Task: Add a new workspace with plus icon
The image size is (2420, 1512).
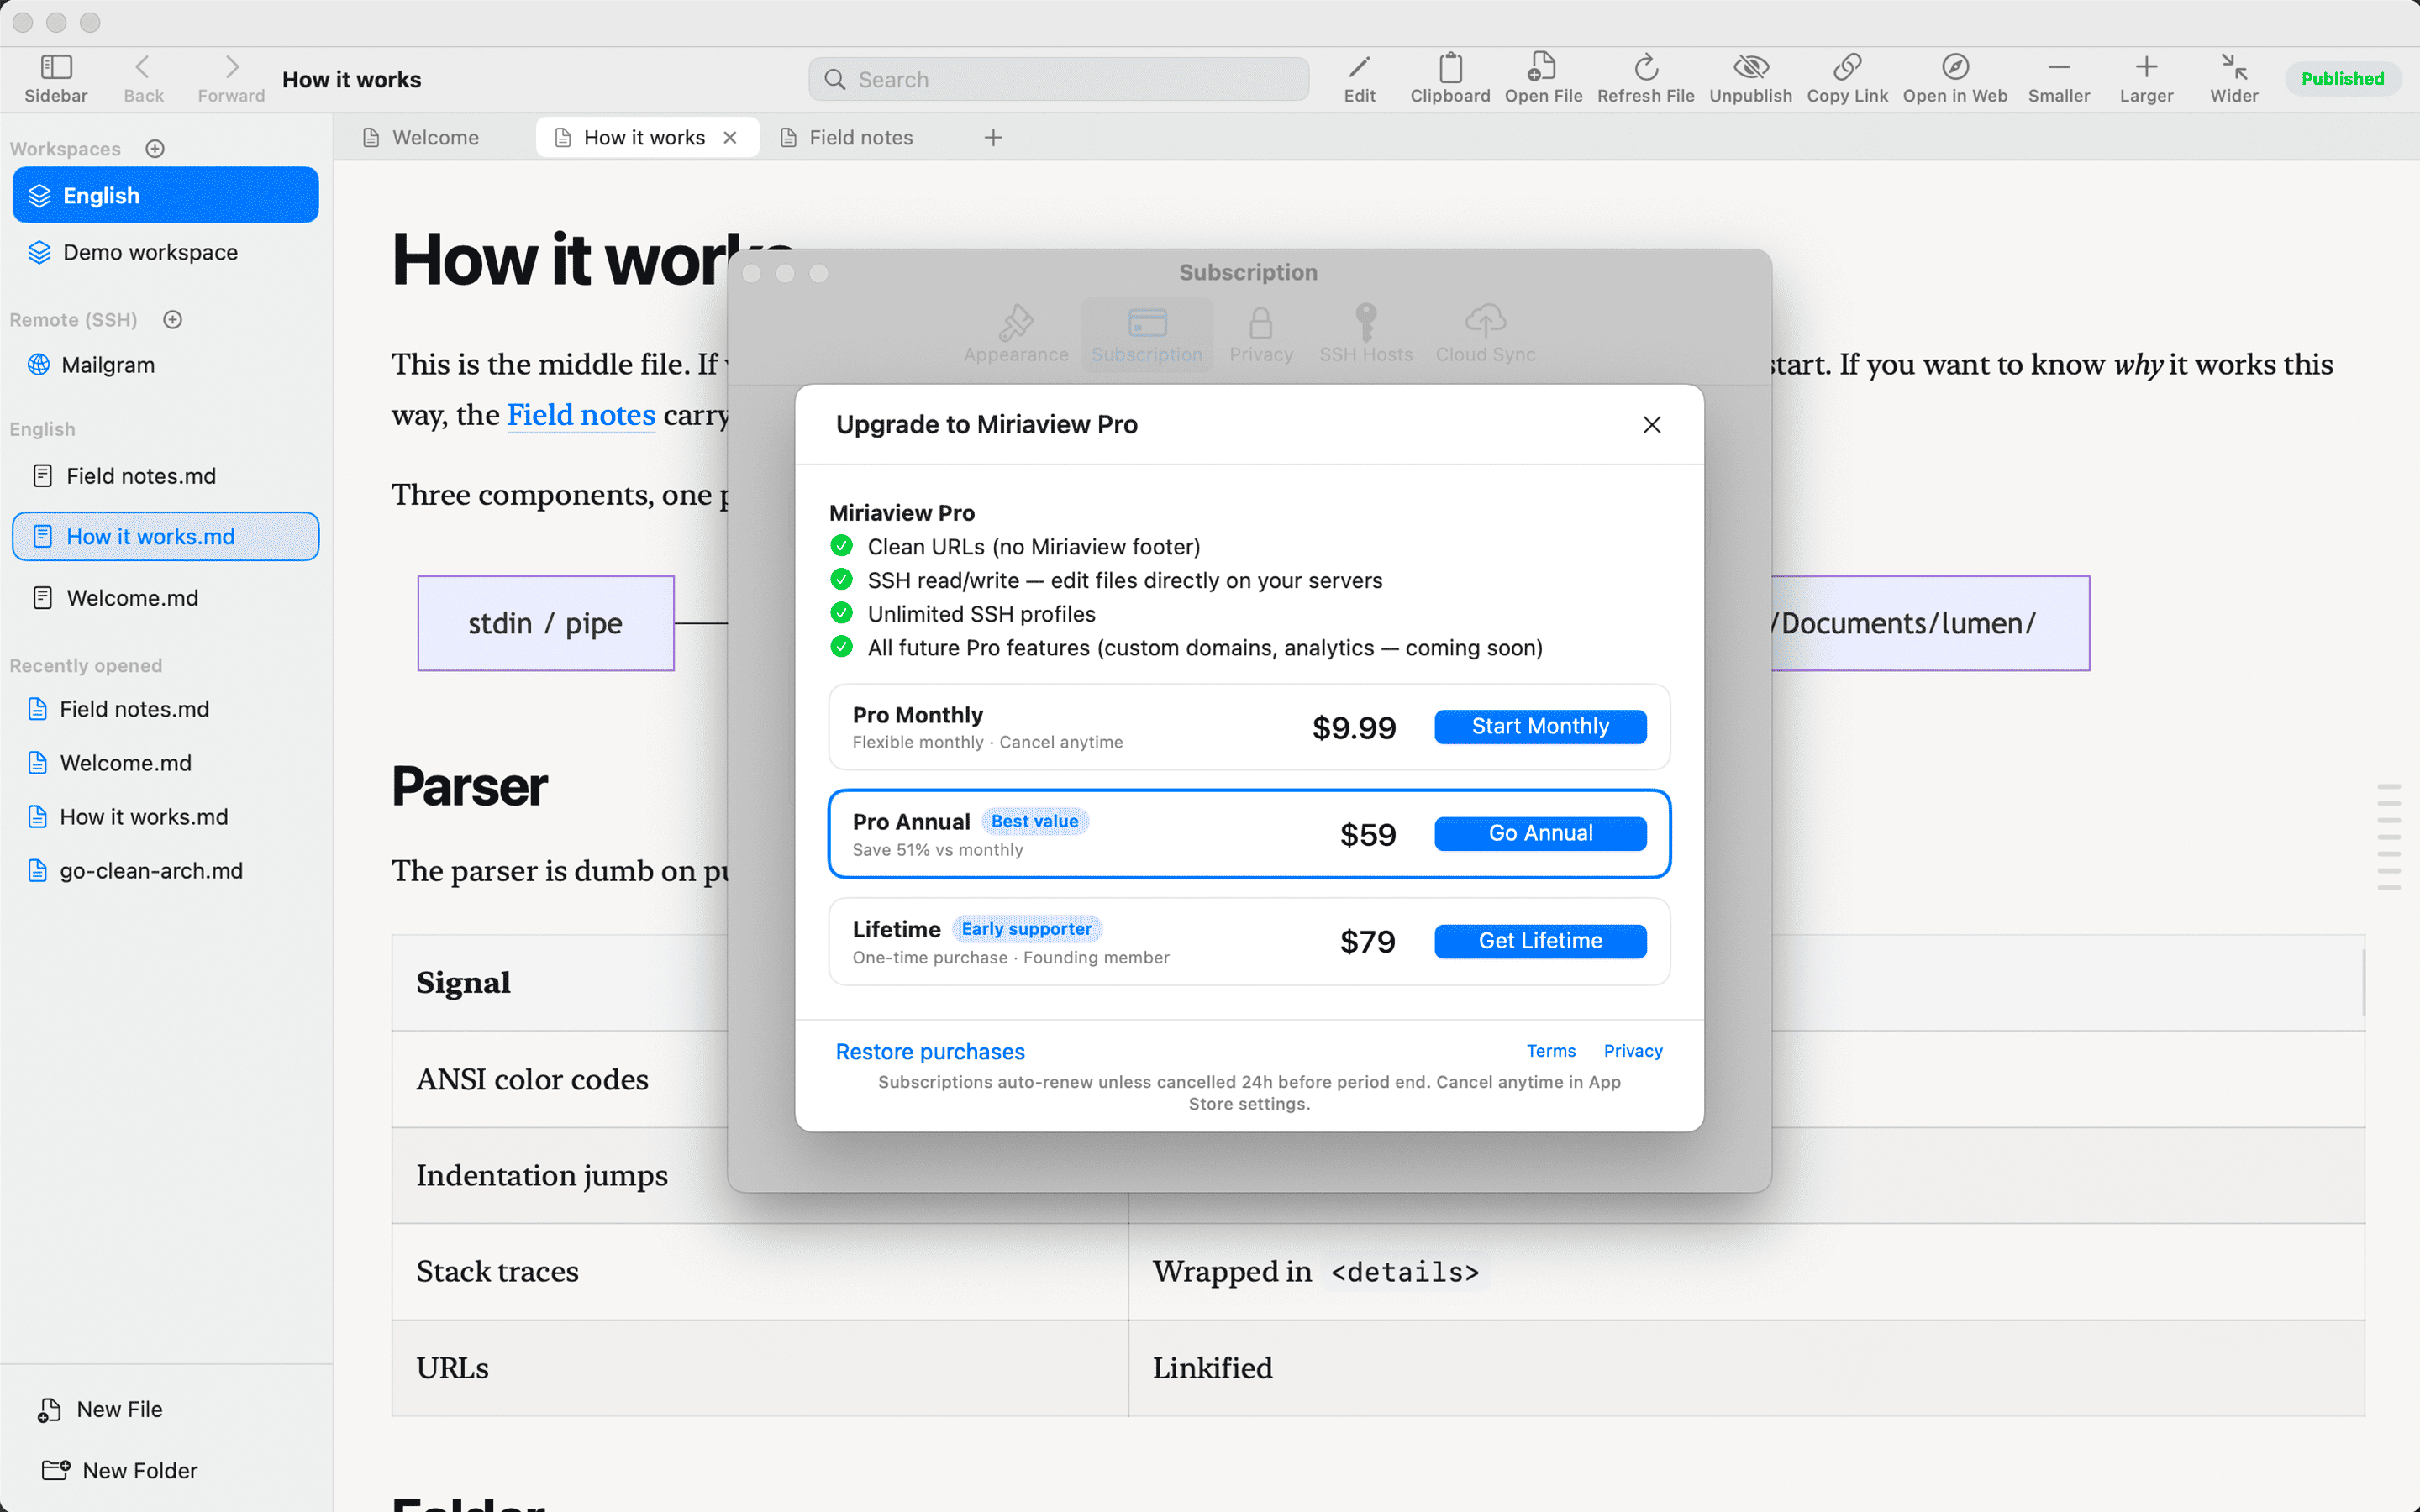Action: tap(155, 149)
